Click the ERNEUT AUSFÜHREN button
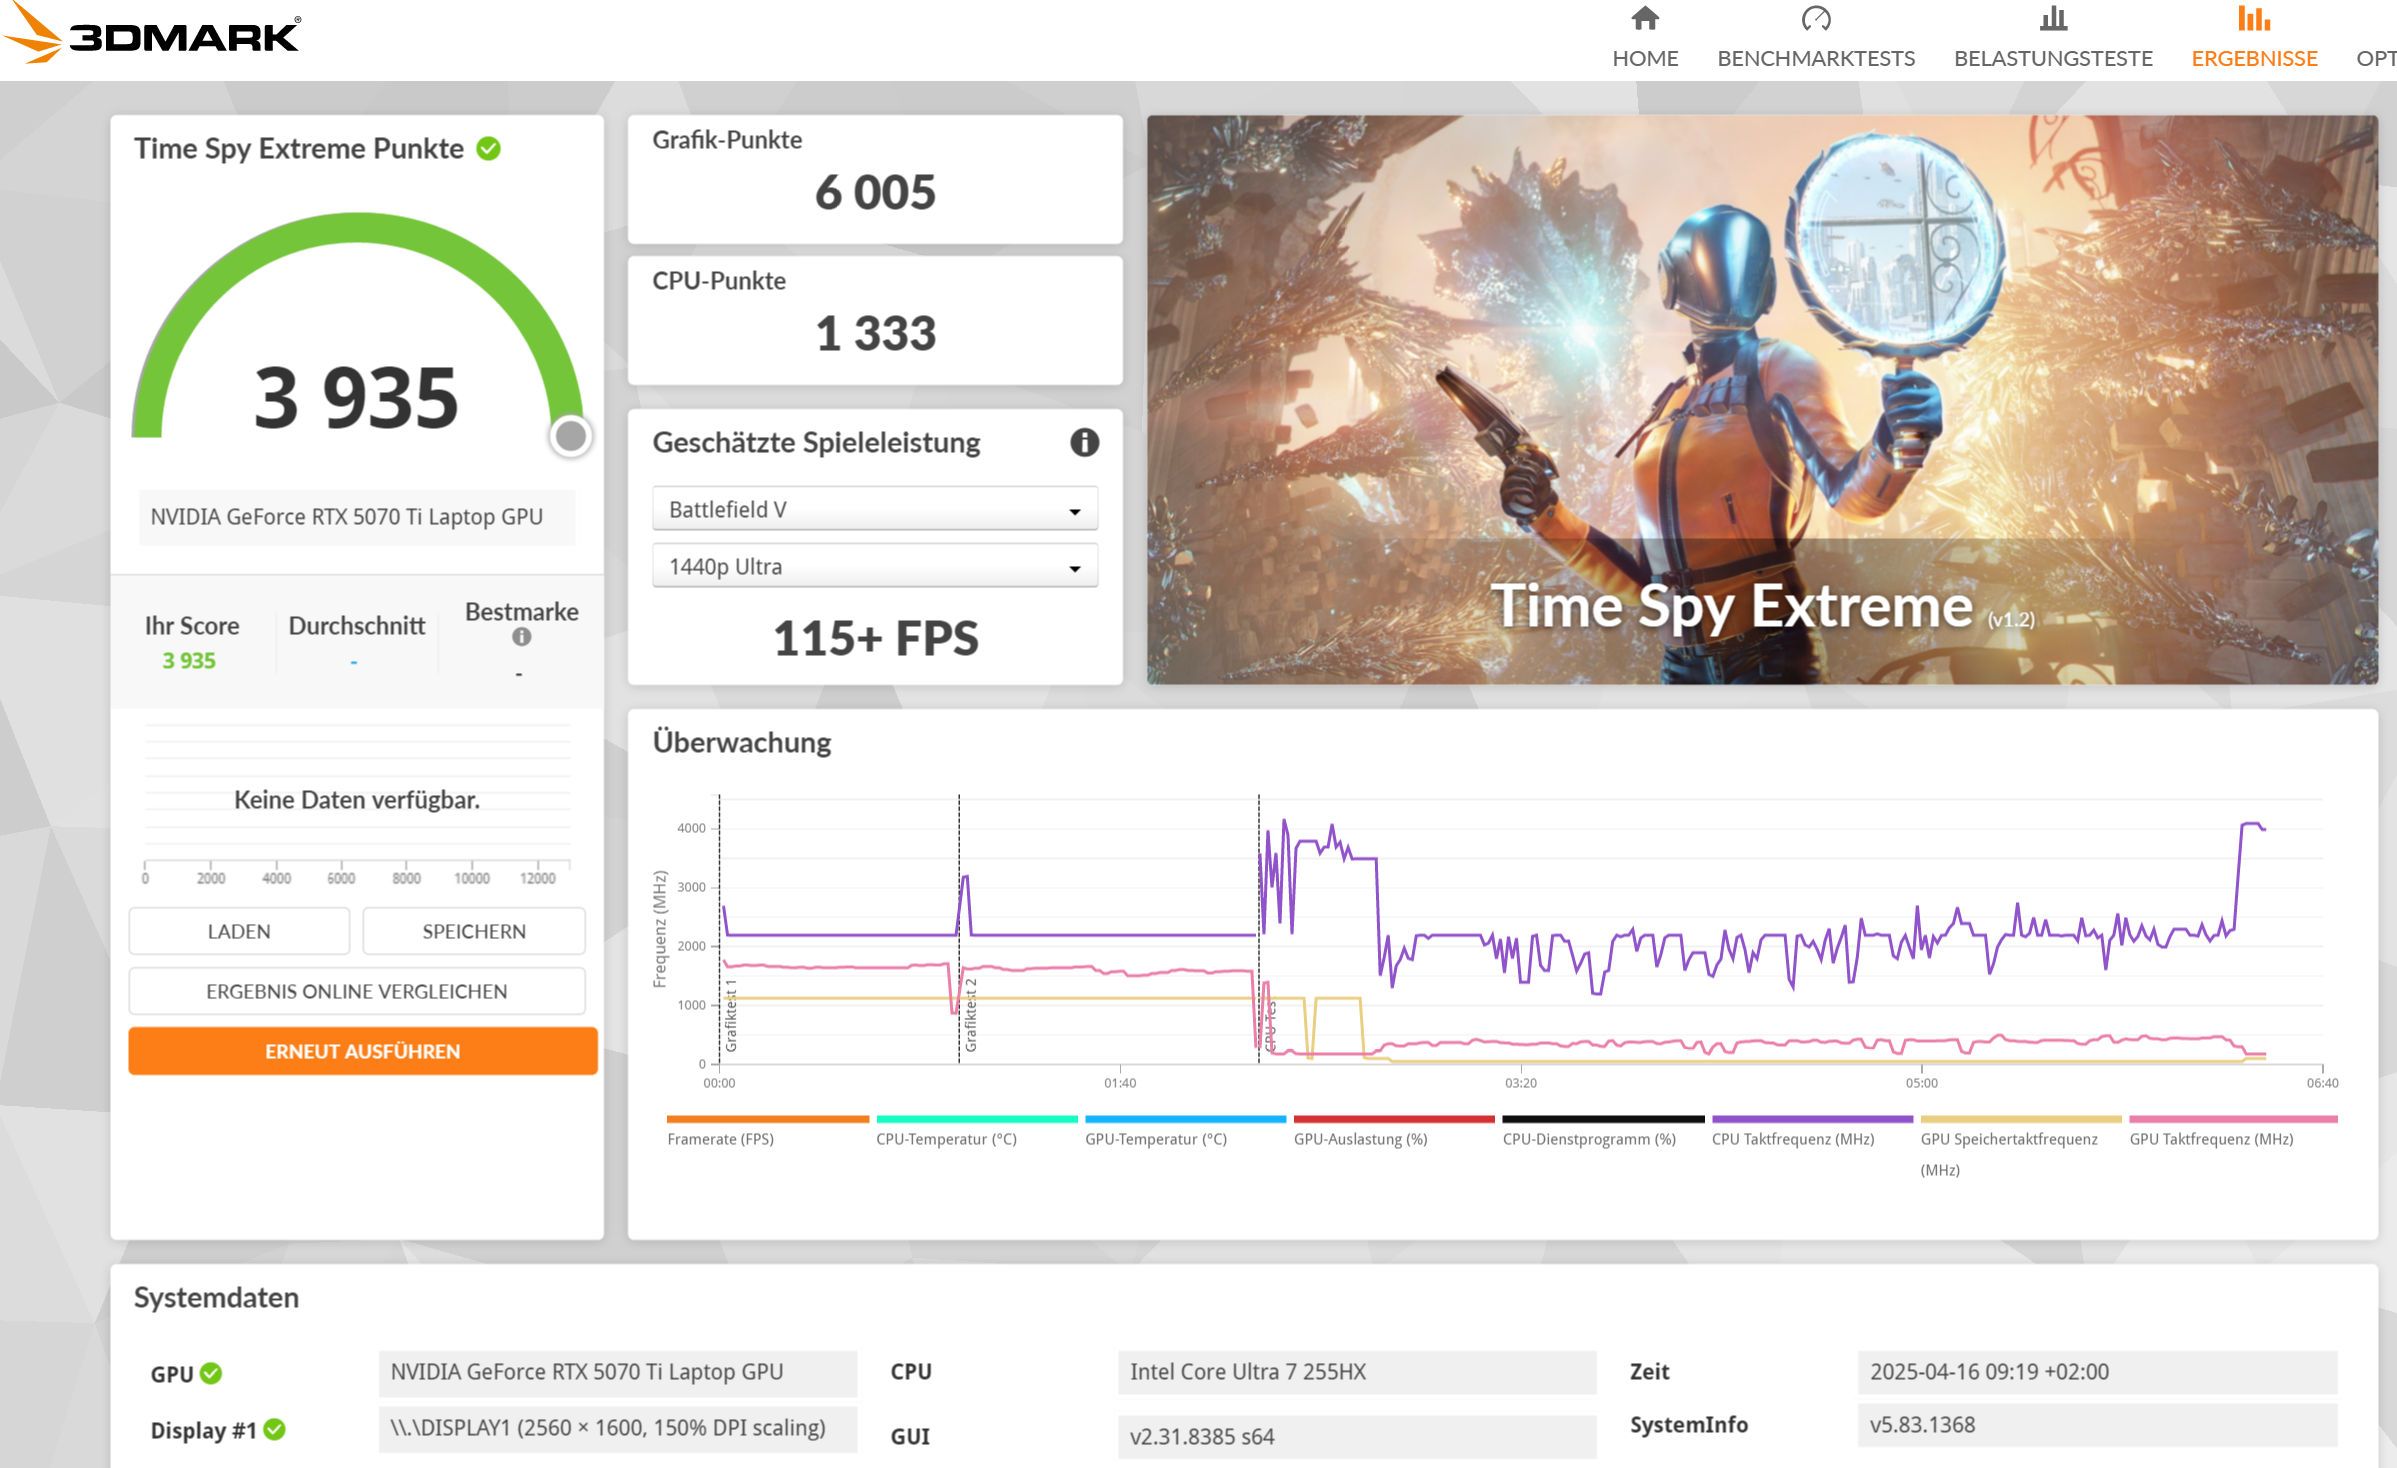Image resolution: width=2397 pixels, height=1468 pixels. [x=361, y=1050]
